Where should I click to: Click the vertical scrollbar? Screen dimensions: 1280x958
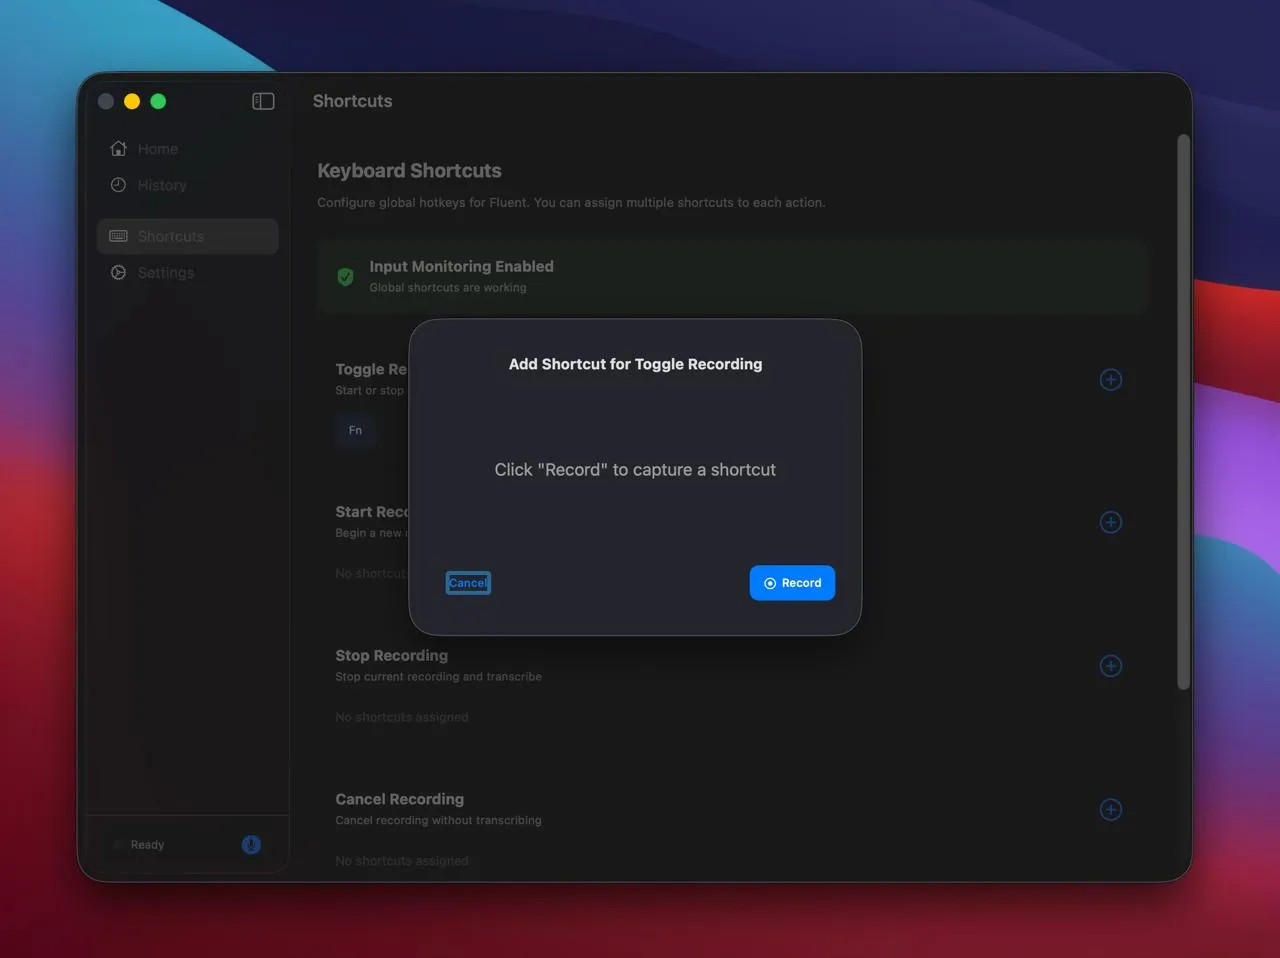pyautogui.click(x=1183, y=410)
